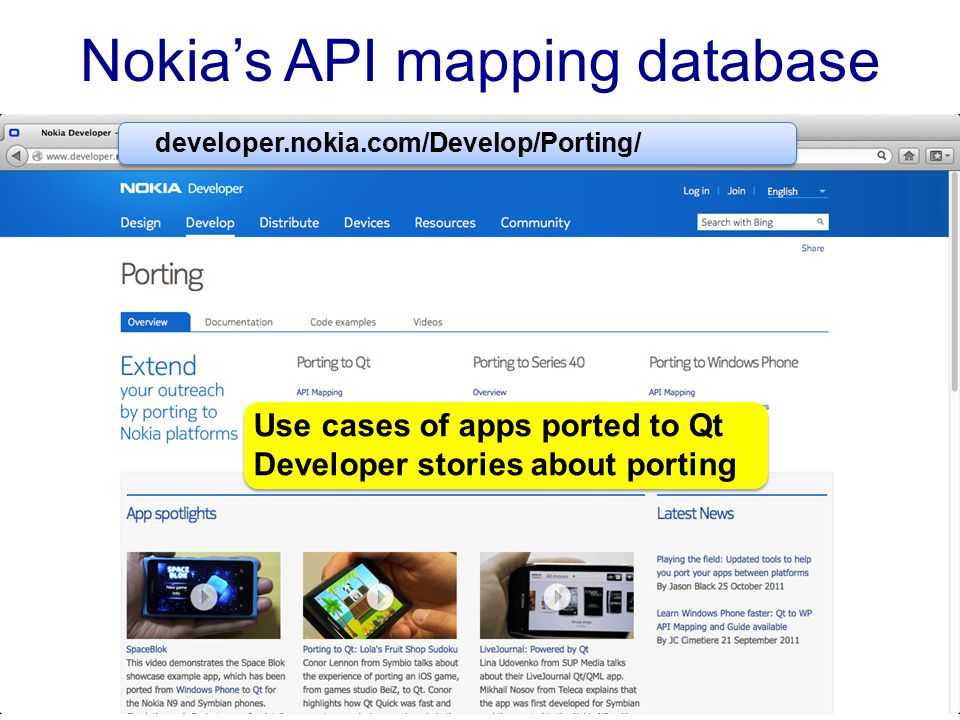Play the Lola's Fruit Shop Sudoku video
The image size is (960, 720).
pyautogui.click(x=380, y=595)
